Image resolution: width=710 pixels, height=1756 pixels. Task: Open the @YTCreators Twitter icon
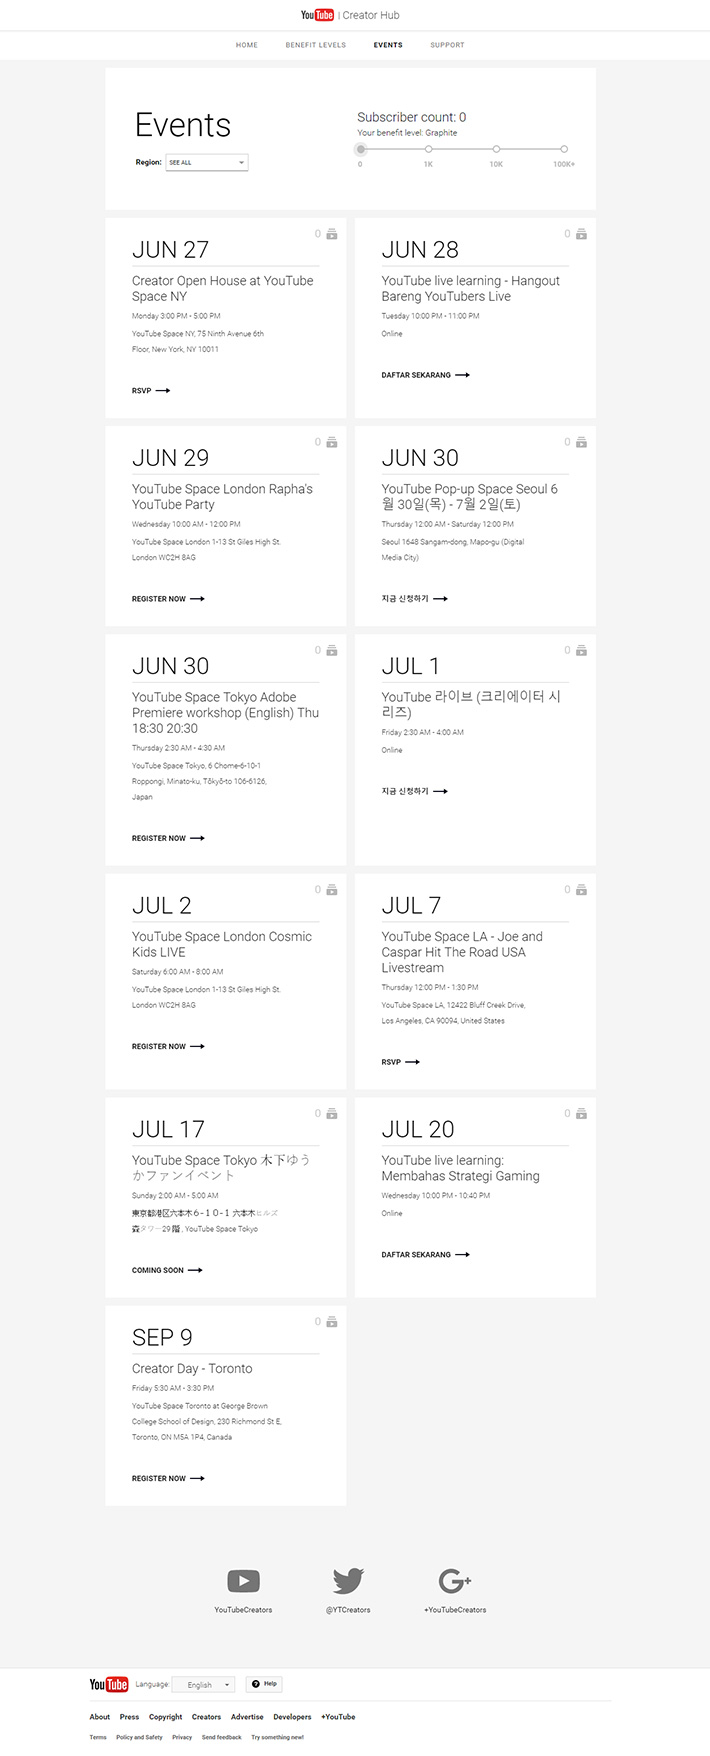(x=348, y=1580)
